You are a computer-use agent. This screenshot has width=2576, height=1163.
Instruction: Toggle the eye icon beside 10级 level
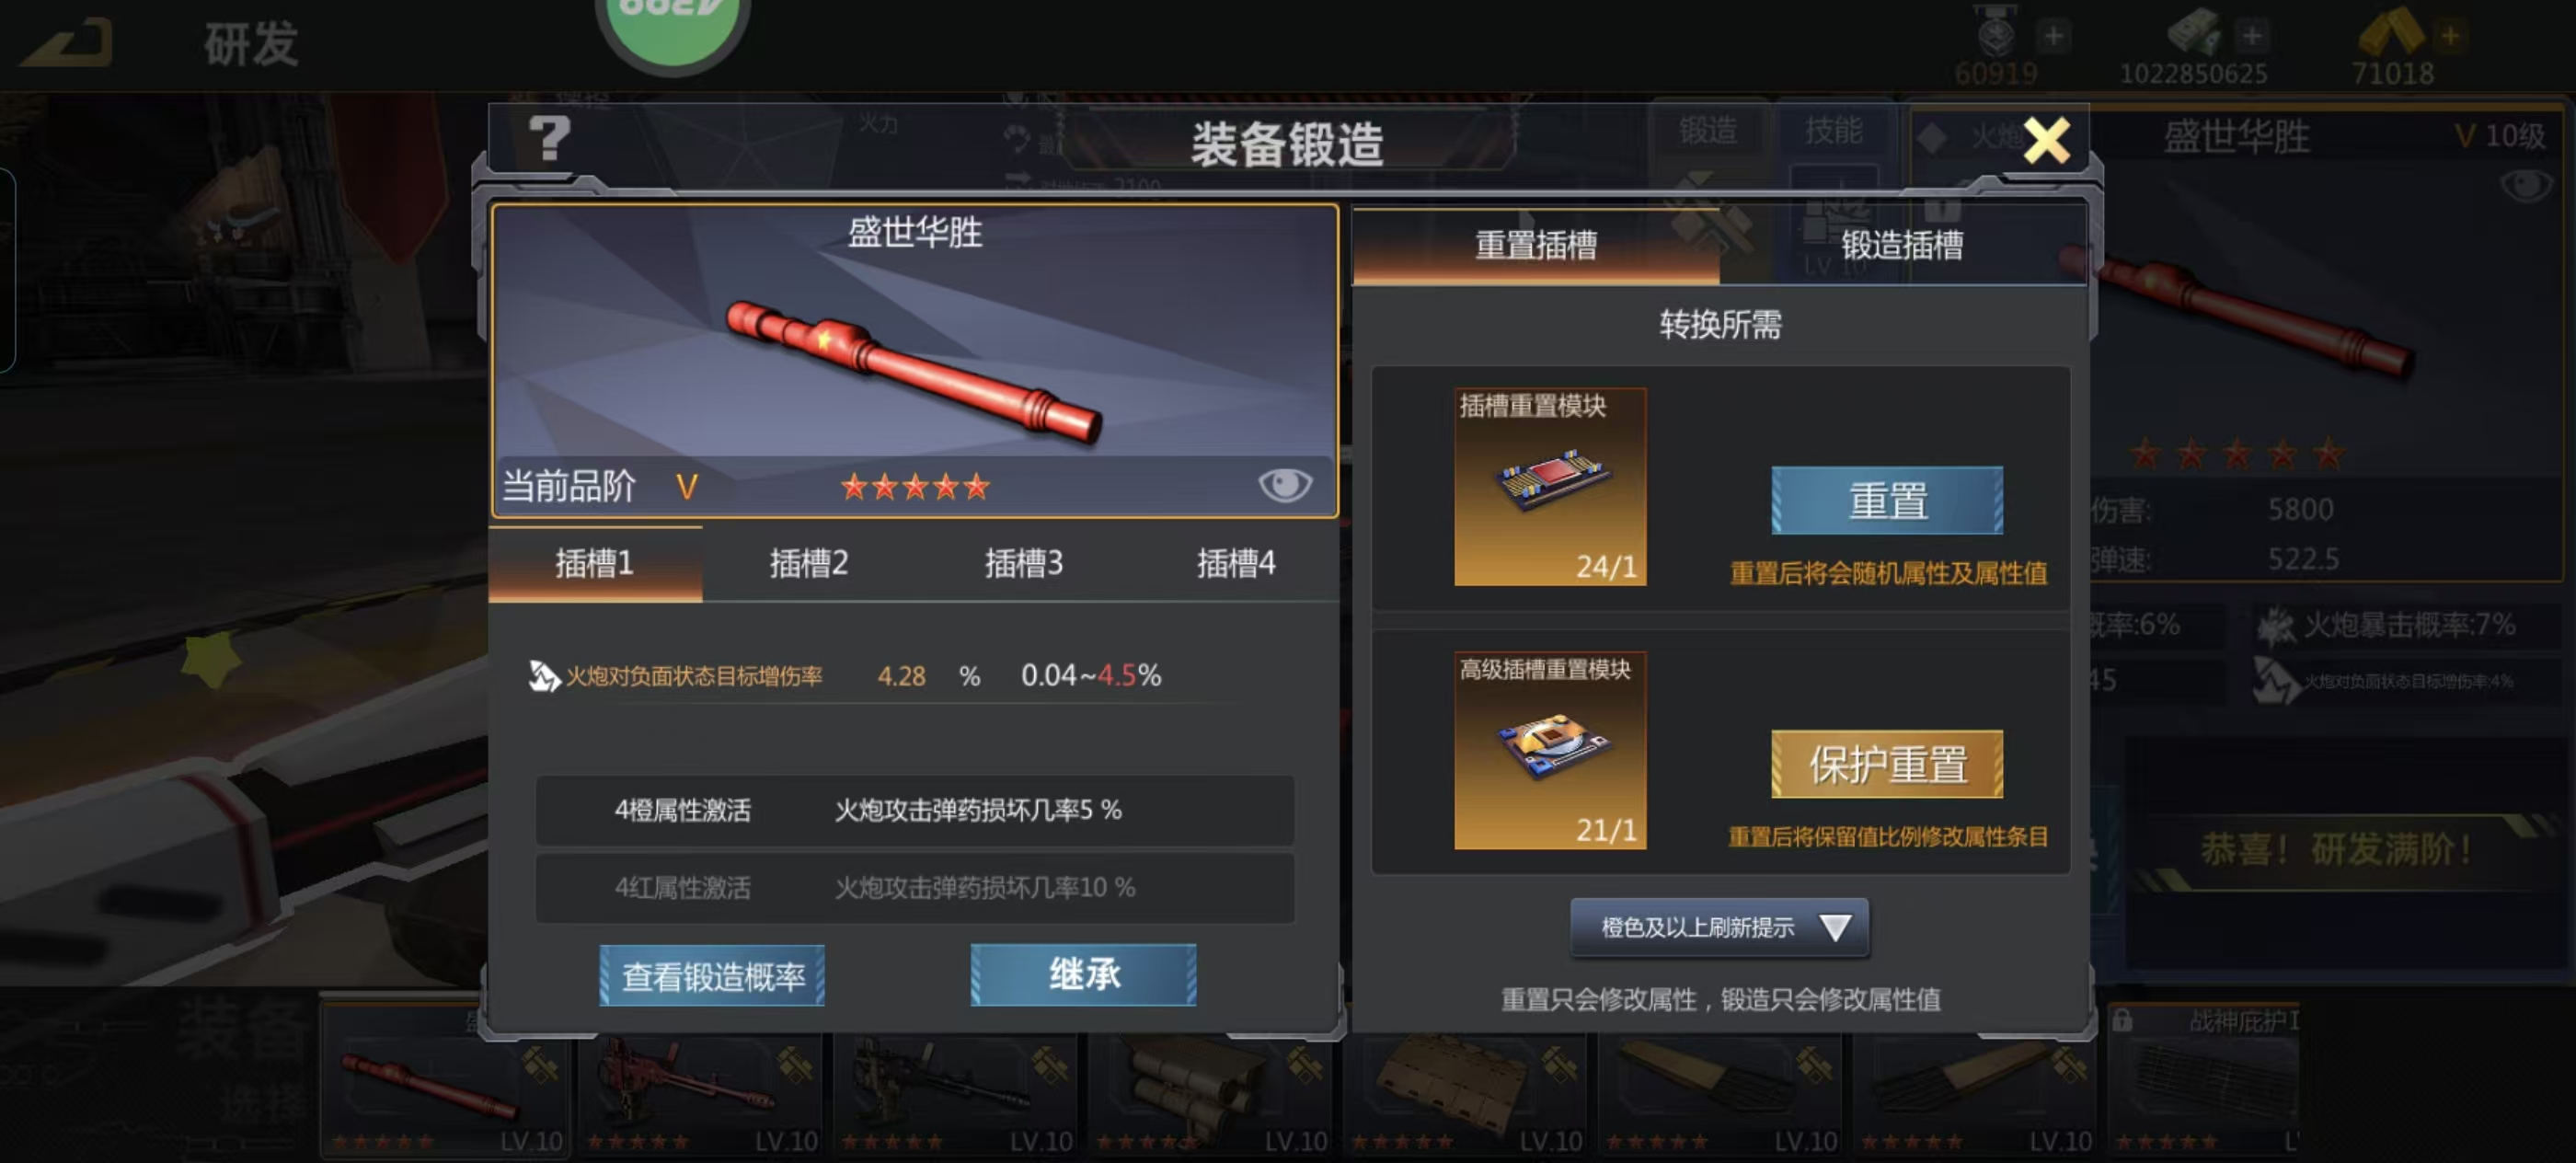(2525, 185)
